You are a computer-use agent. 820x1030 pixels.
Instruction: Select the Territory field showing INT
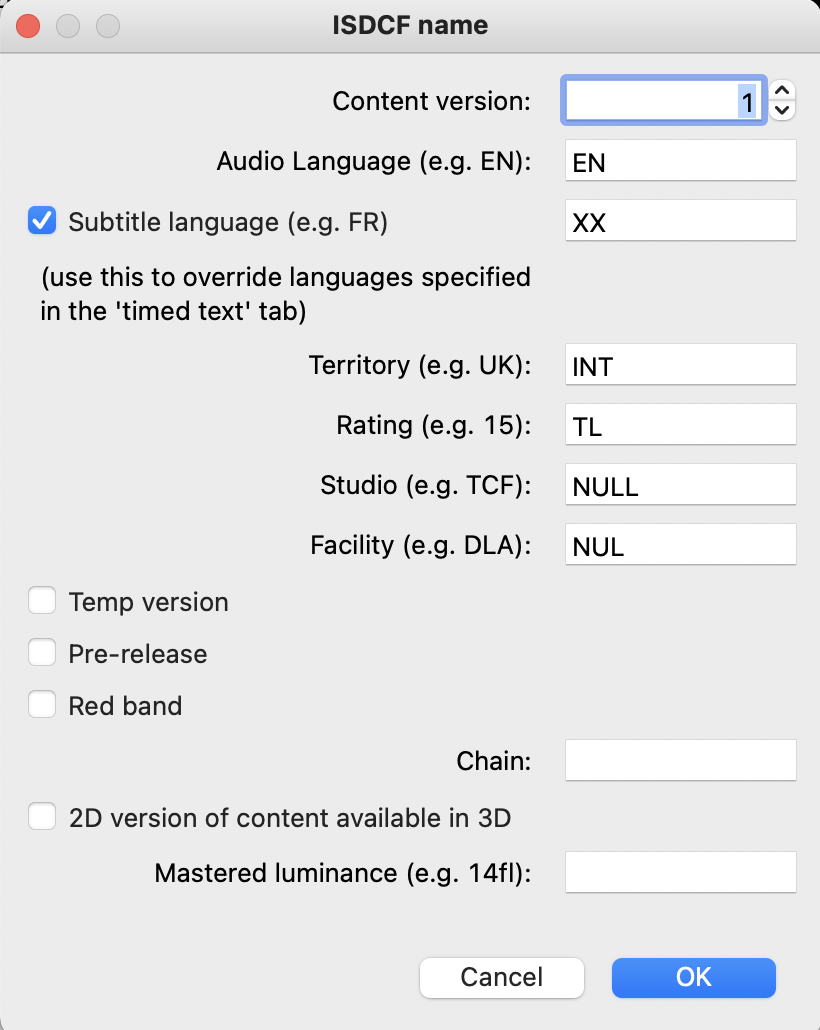coord(681,365)
